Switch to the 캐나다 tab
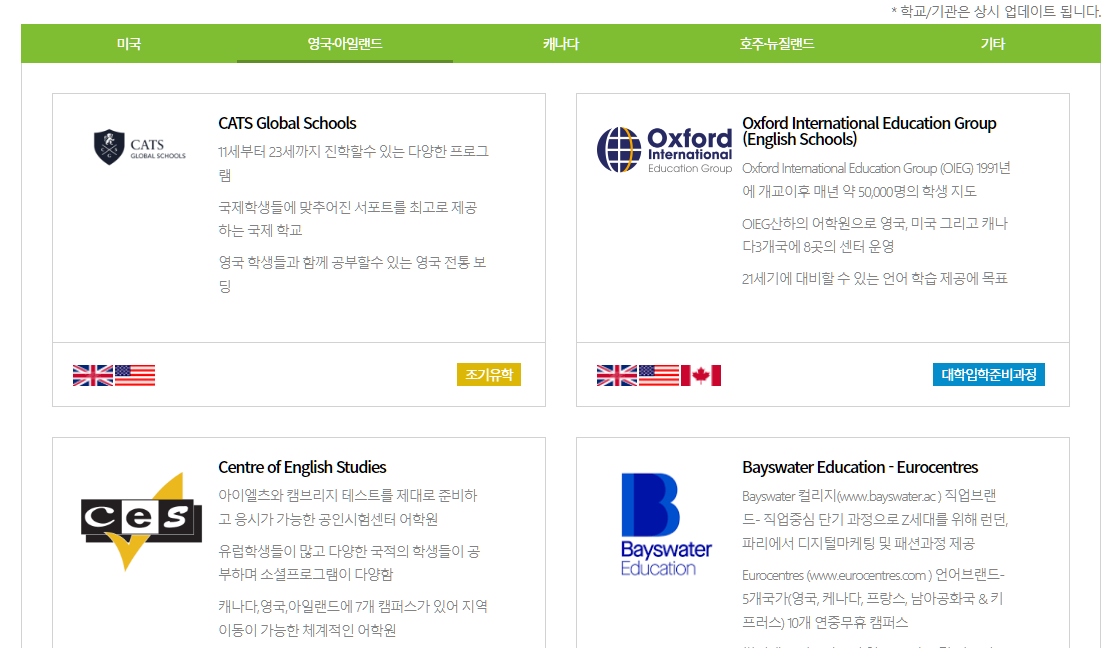 coord(561,44)
